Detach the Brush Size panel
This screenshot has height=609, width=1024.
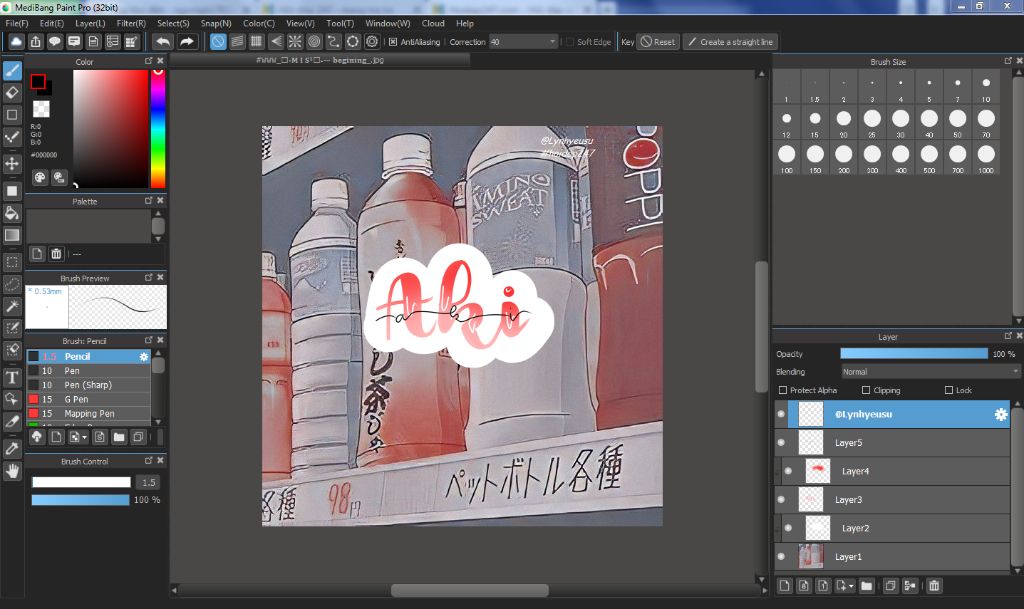[x=1008, y=61]
